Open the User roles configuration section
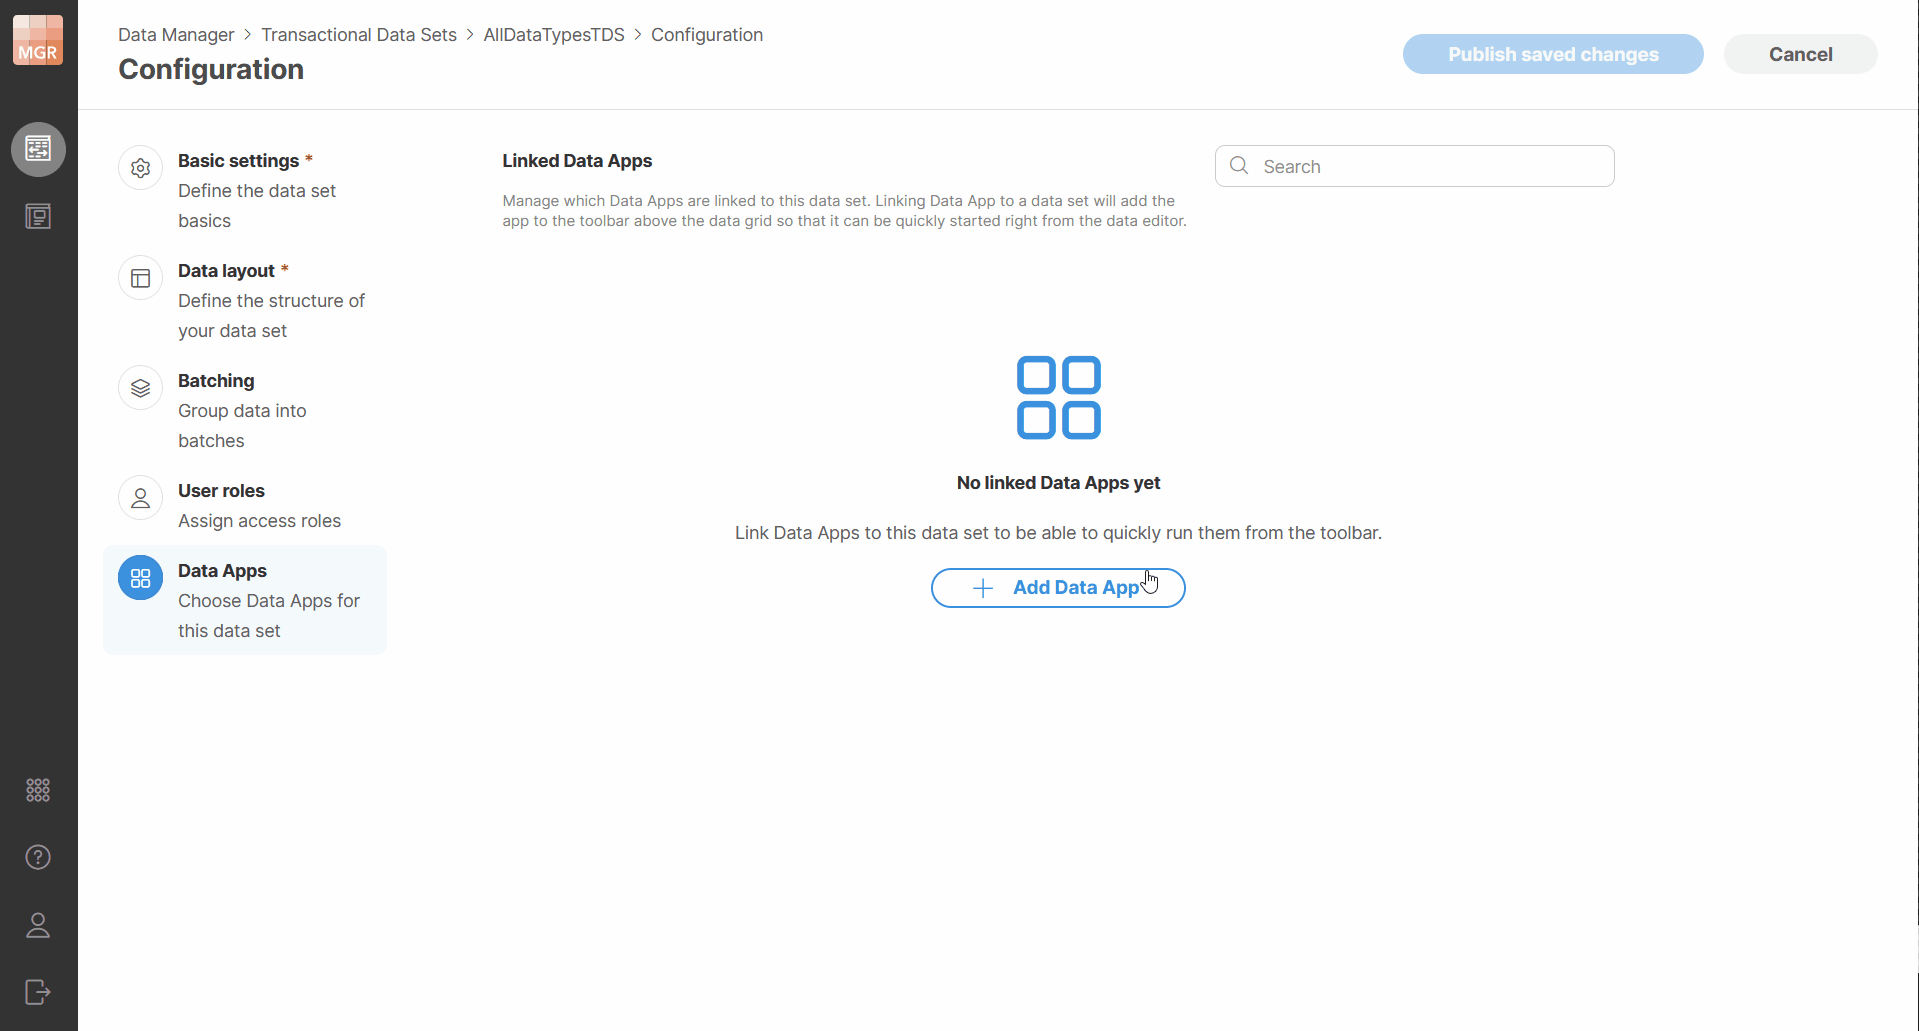This screenshot has width=1919, height=1031. tap(244, 505)
